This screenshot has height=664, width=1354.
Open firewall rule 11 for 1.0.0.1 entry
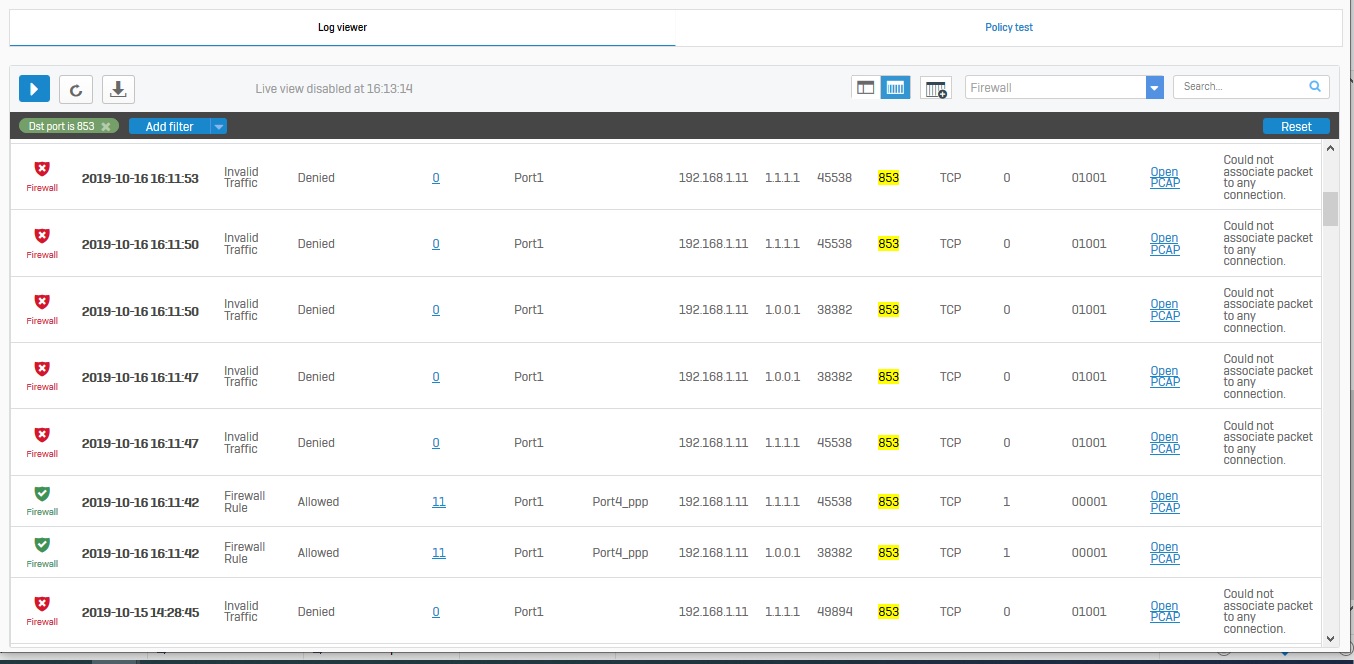tap(438, 553)
